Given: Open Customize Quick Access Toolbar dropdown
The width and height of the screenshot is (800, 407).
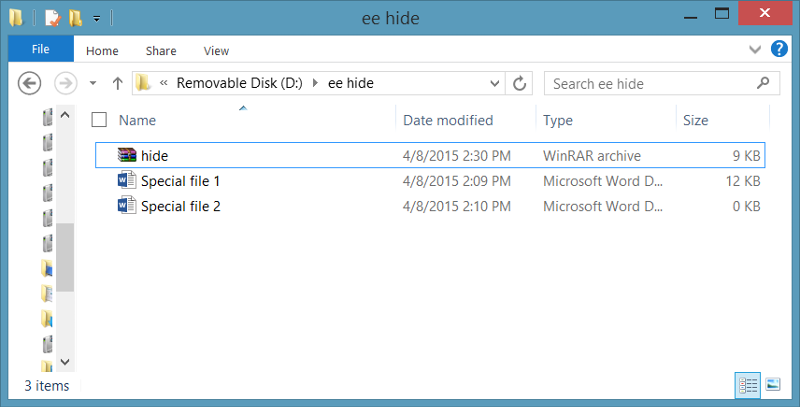Looking at the screenshot, I should coord(96,19).
